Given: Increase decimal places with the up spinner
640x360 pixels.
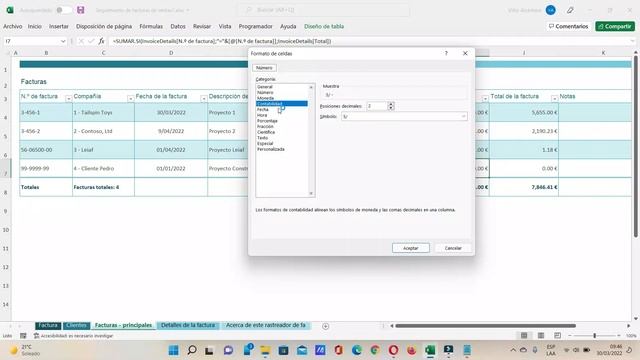Looking at the screenshot, I should [x=391, y=104].
